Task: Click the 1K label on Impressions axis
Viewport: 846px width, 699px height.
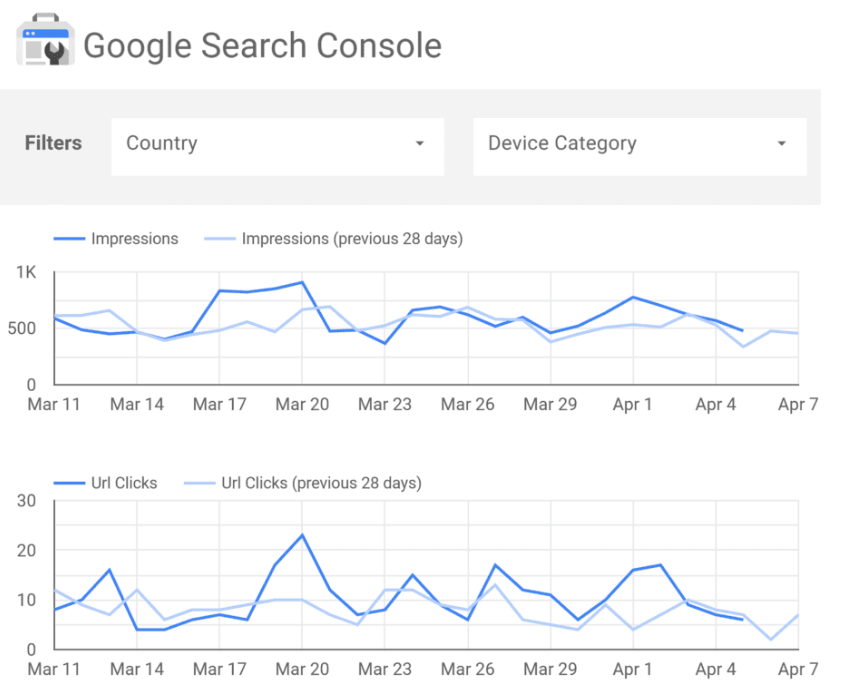Action: point(26,272)
